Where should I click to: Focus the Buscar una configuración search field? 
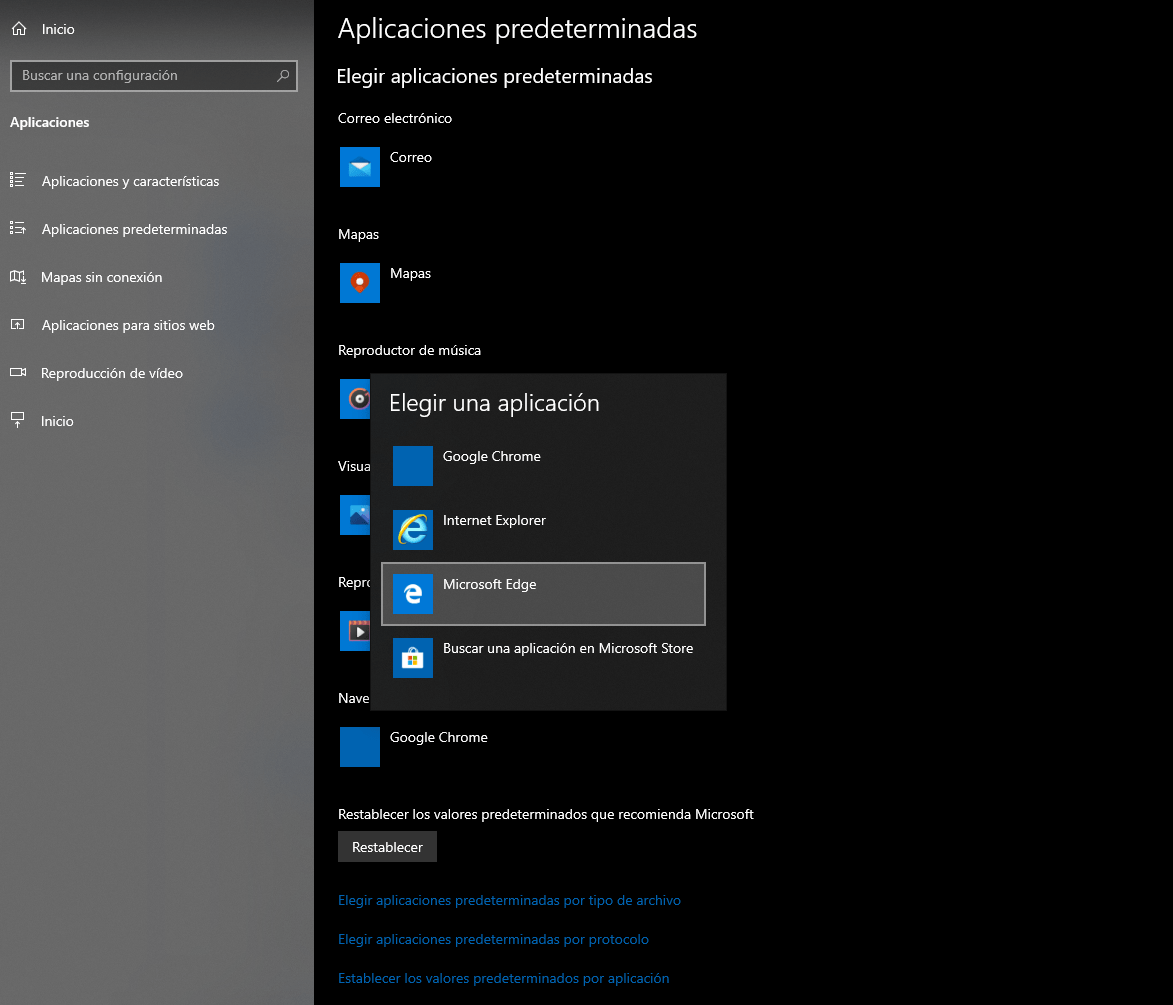154,76
